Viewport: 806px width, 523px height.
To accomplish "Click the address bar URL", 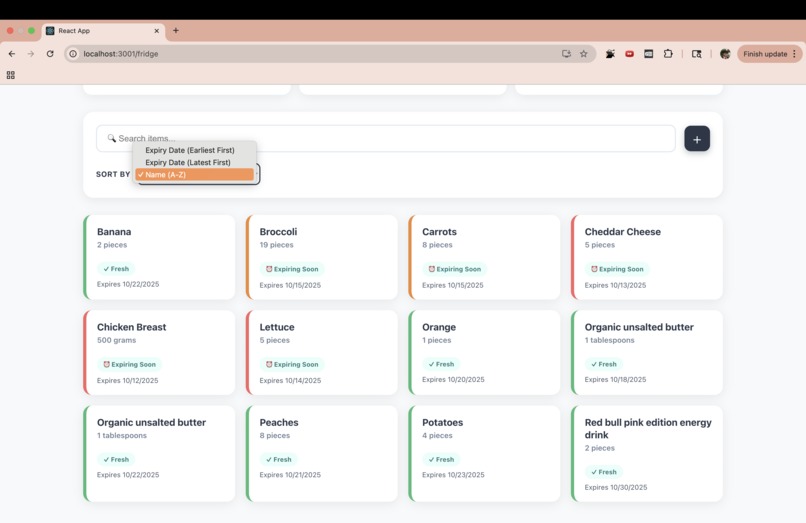I will (x=121, y=53).
